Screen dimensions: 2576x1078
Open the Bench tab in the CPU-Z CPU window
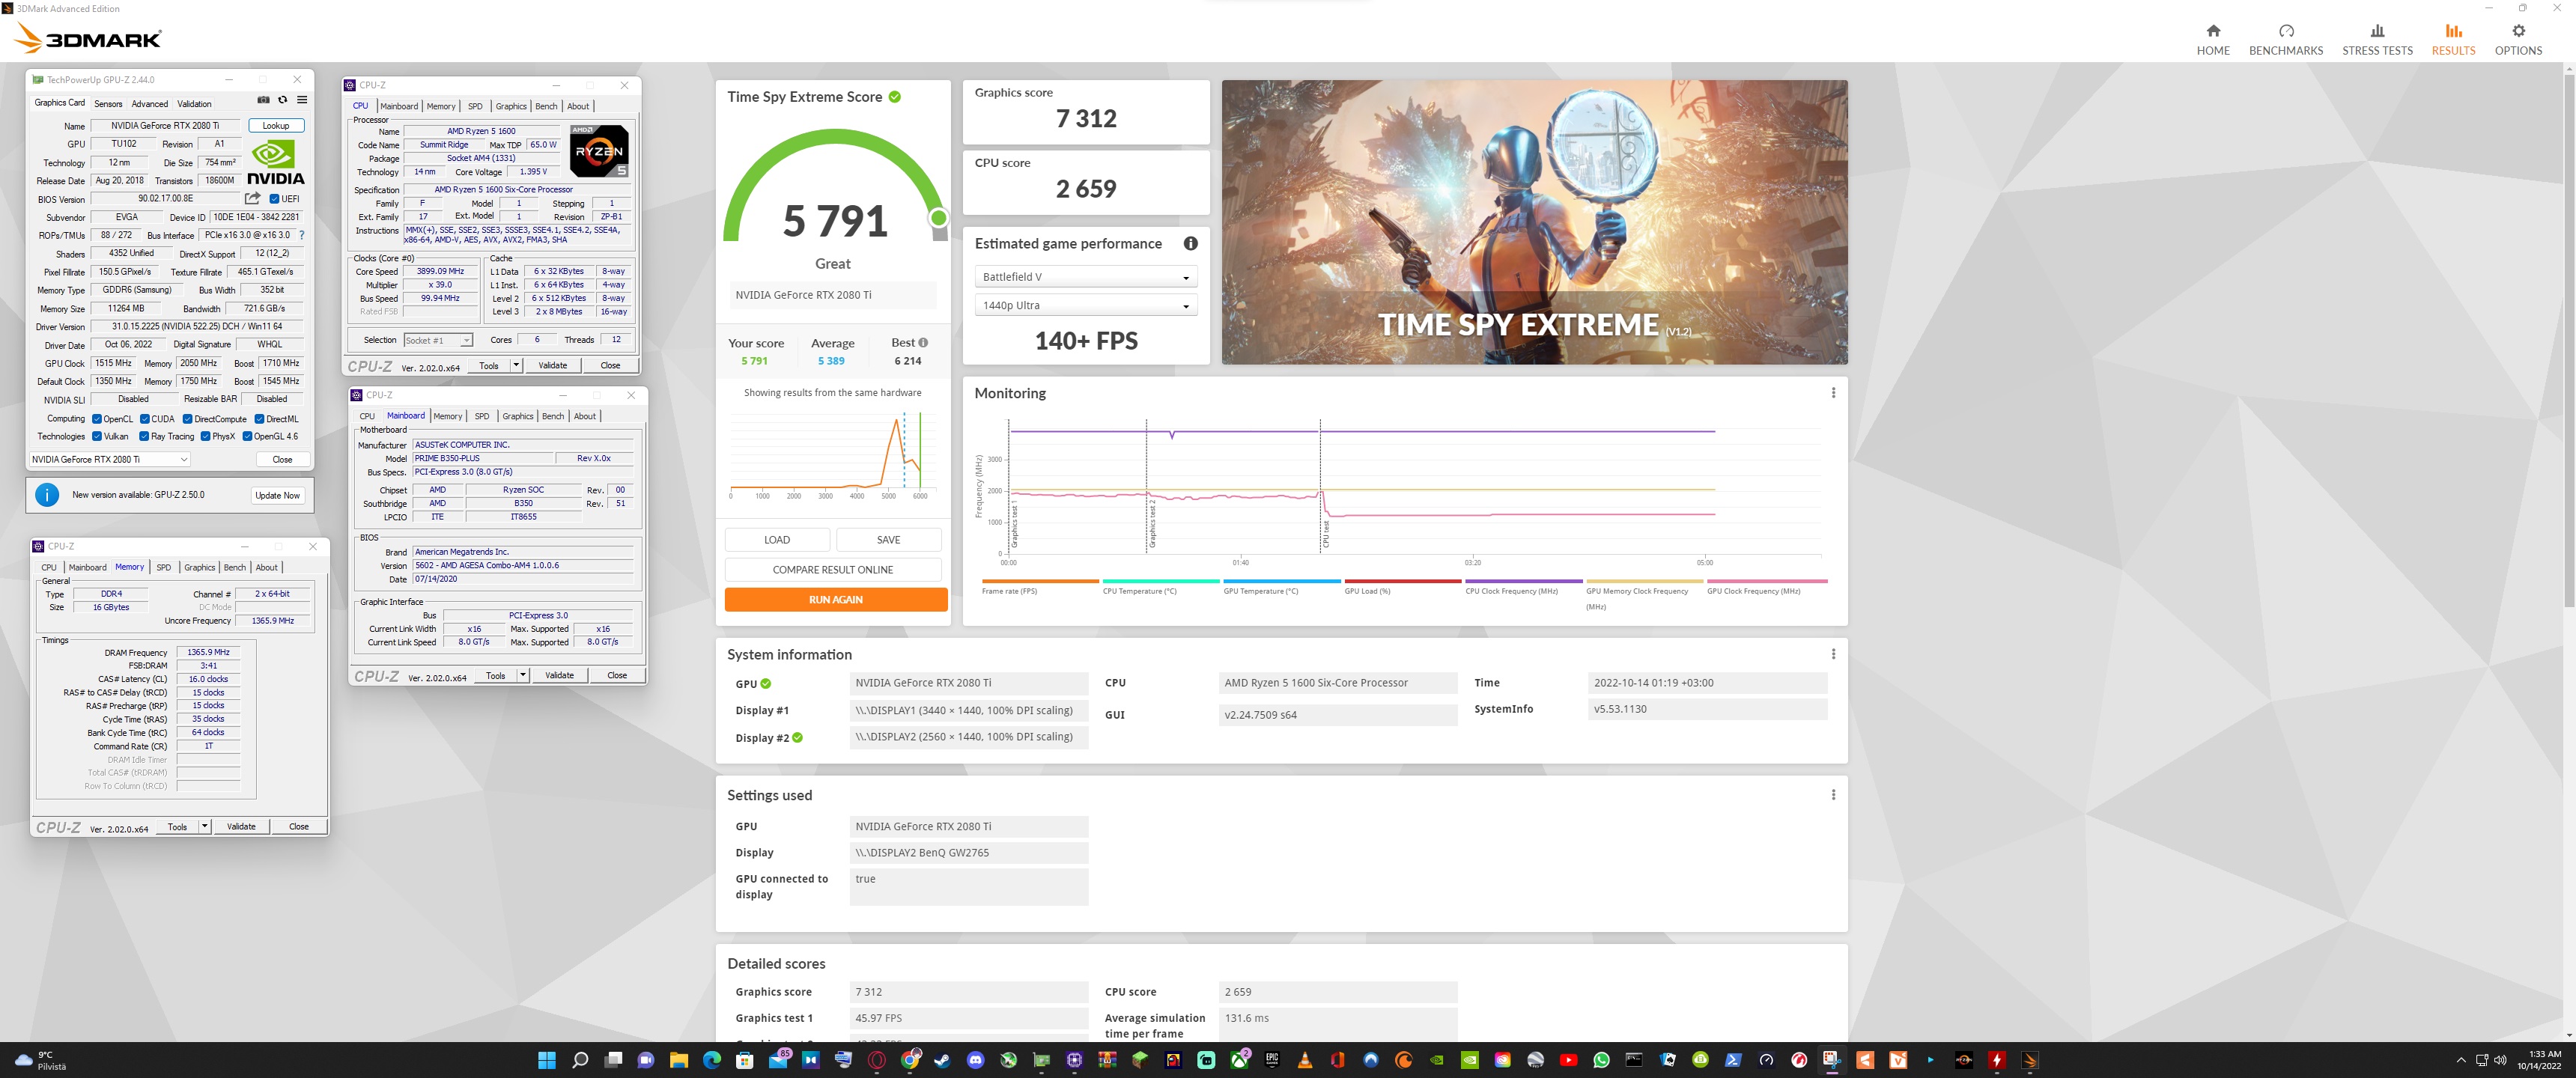click(546, 106)
